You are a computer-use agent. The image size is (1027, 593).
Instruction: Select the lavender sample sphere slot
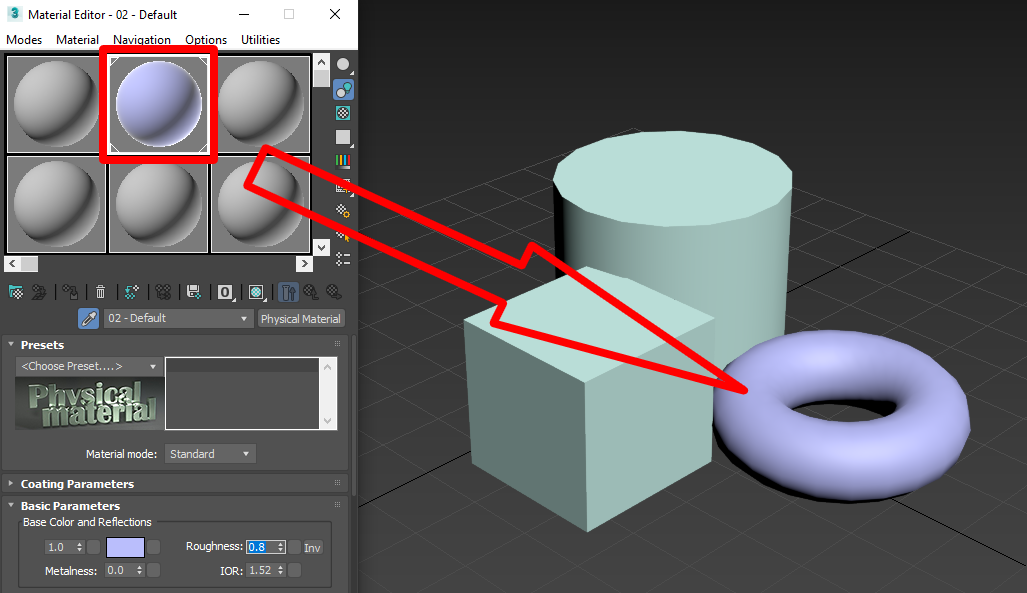click(159, 104)
